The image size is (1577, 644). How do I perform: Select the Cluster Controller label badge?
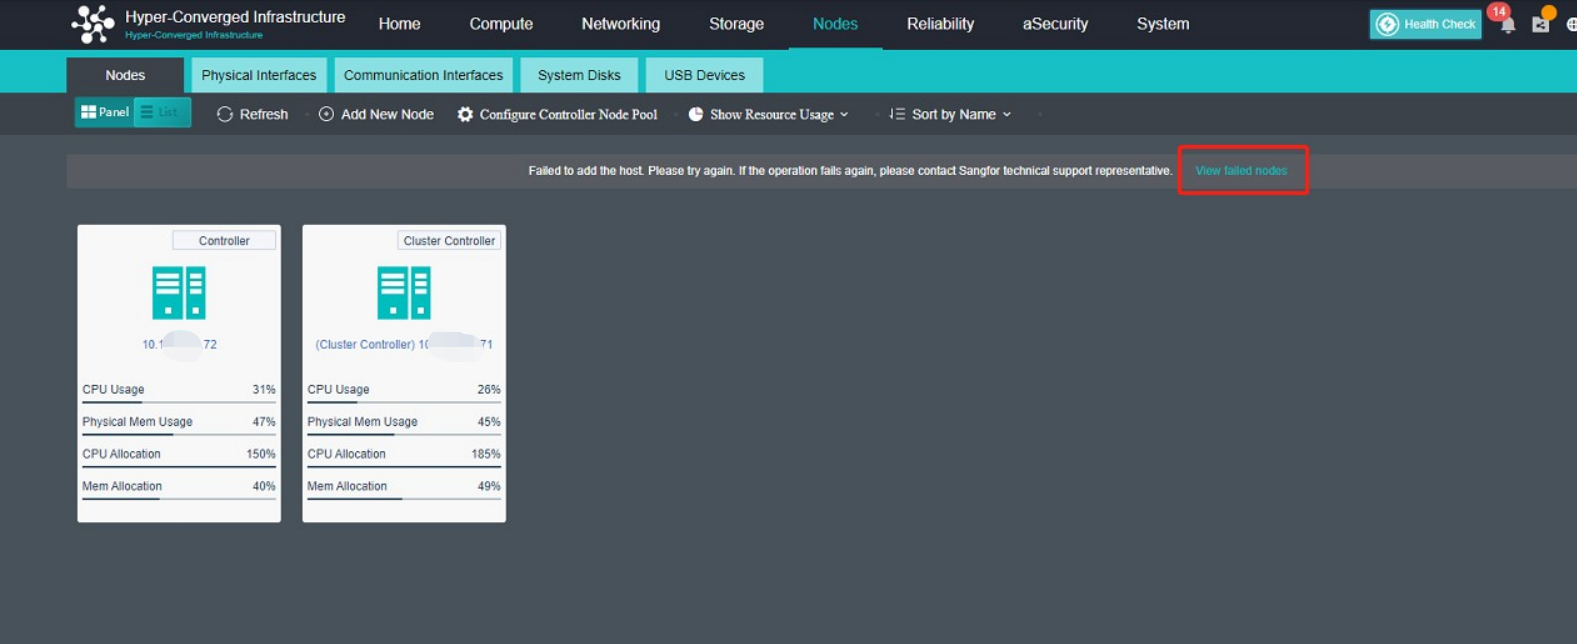(449, 240)
